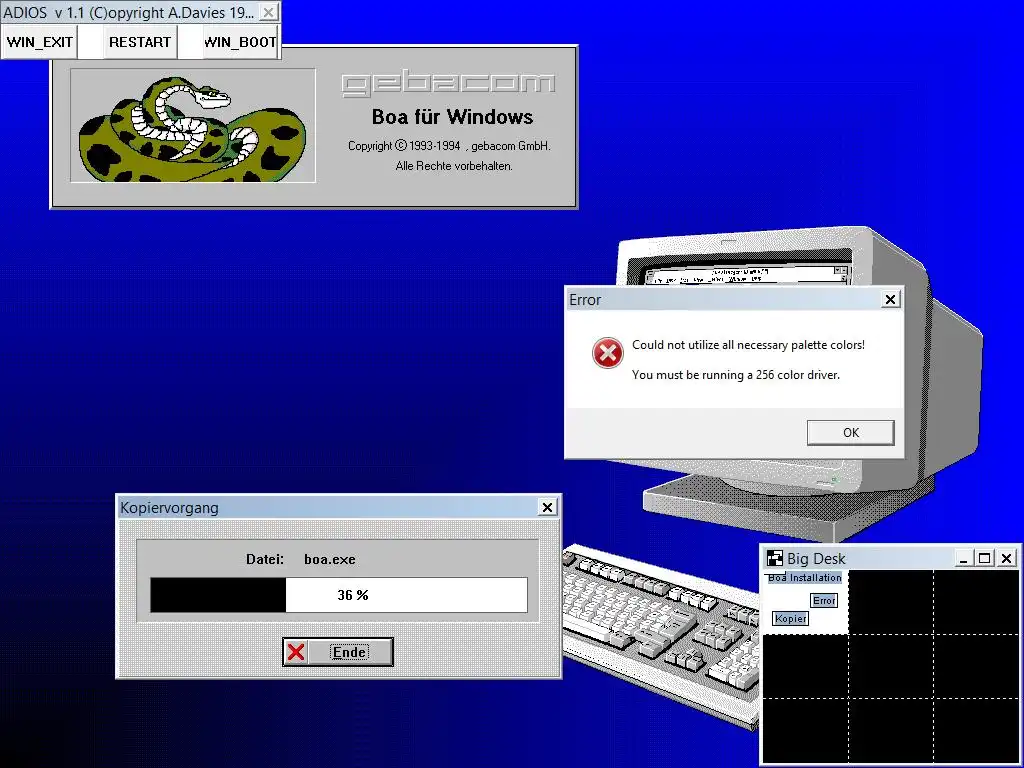Close the ADIOS window
Image resolution: width=1024 pixels, height=768 pixels.
point(268,12)
